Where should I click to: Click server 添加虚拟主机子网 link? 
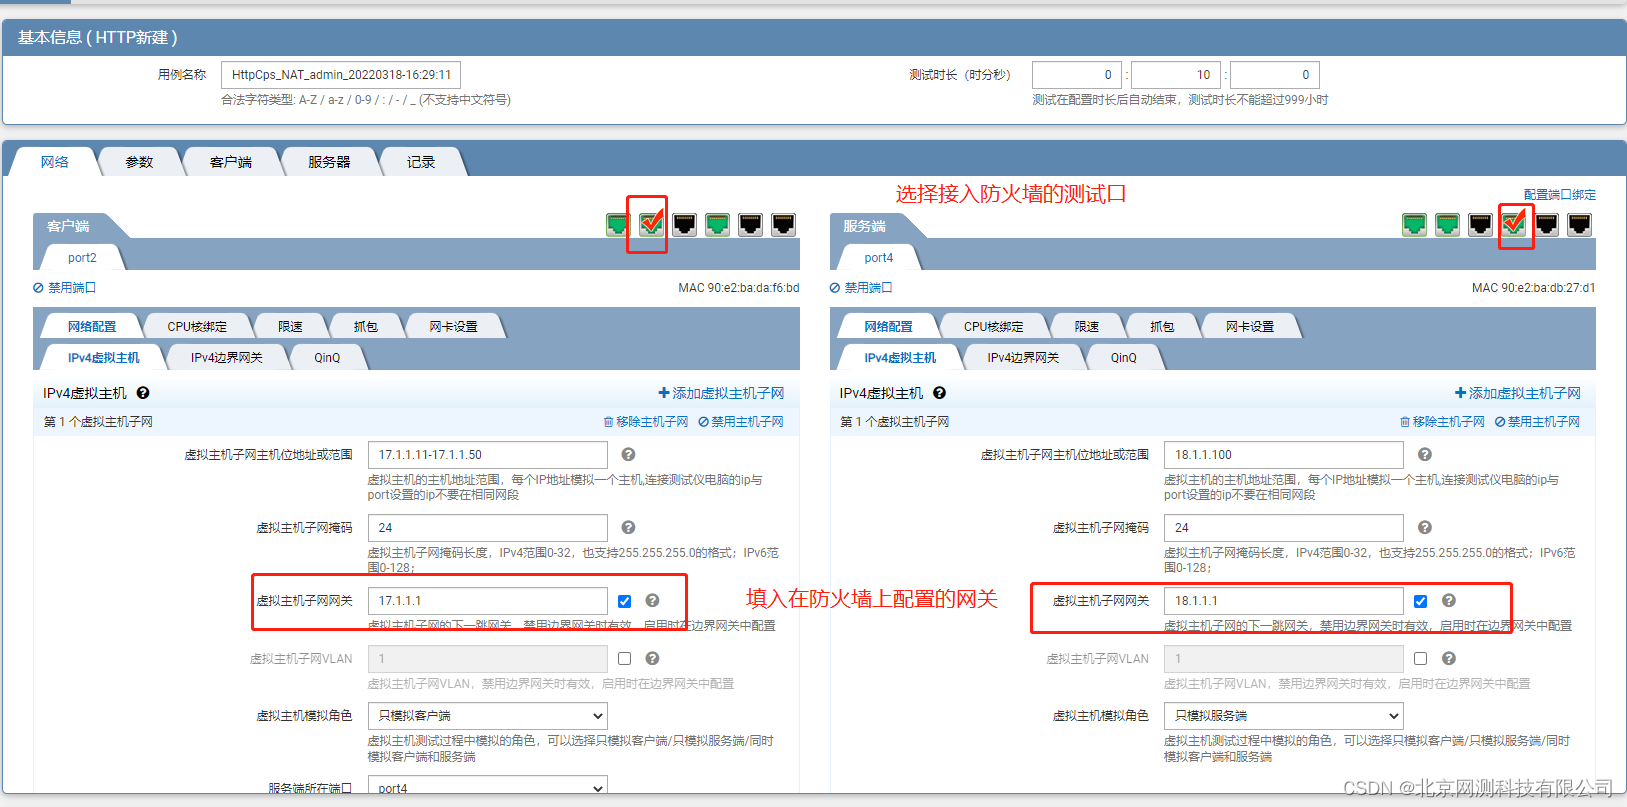pos(1518,393)
